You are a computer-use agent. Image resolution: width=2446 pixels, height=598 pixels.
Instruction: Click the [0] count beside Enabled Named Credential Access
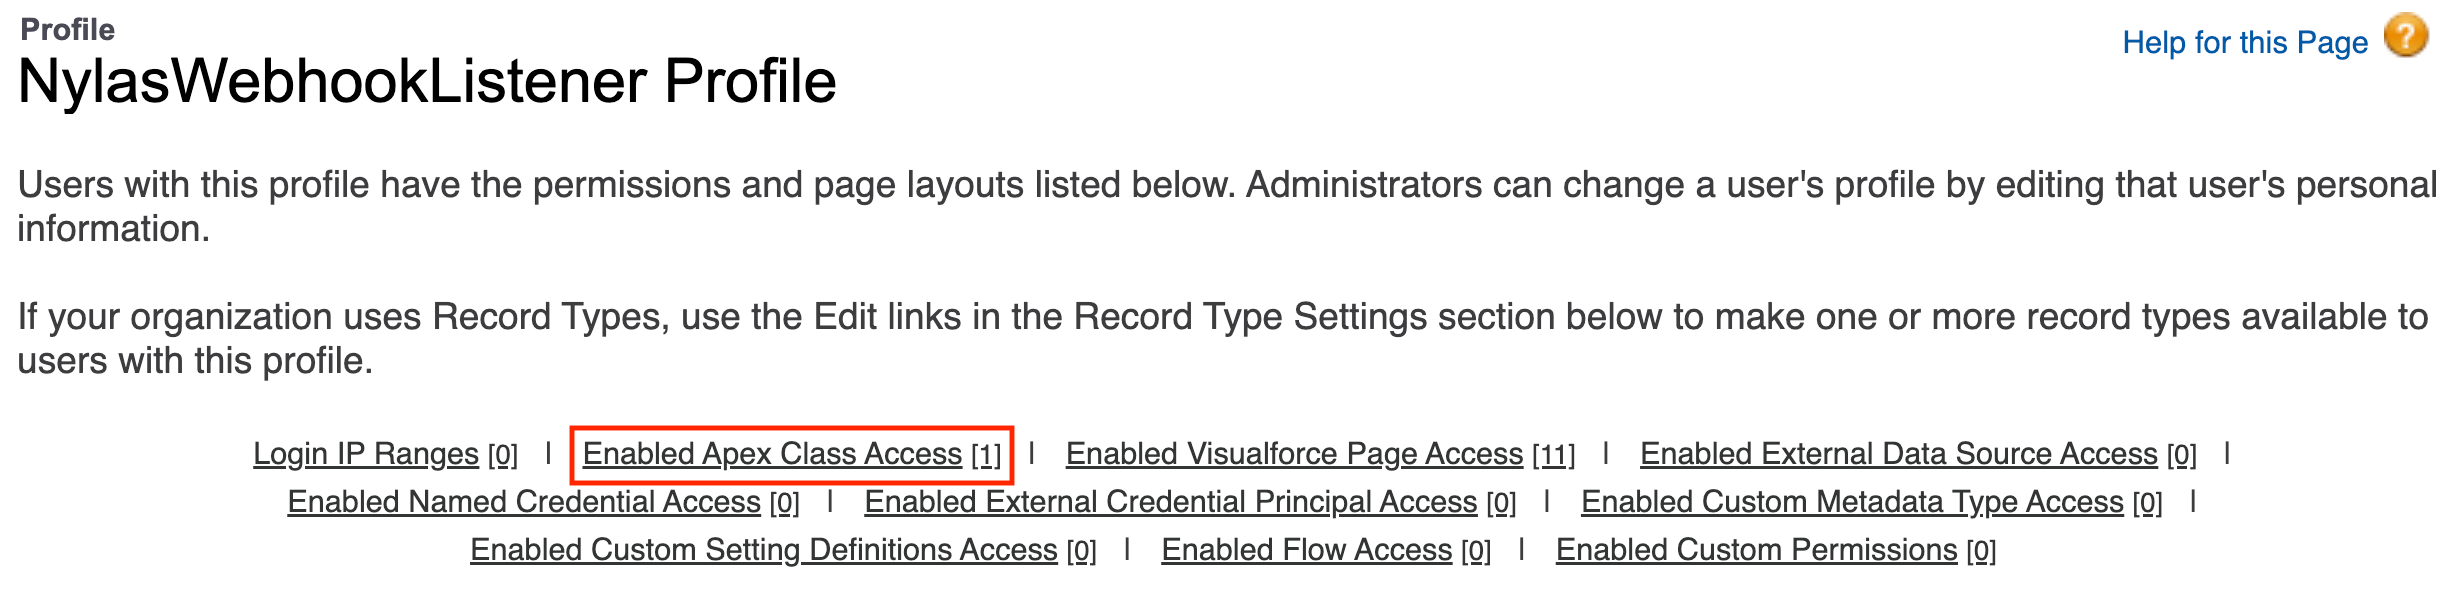pos(787,501)
